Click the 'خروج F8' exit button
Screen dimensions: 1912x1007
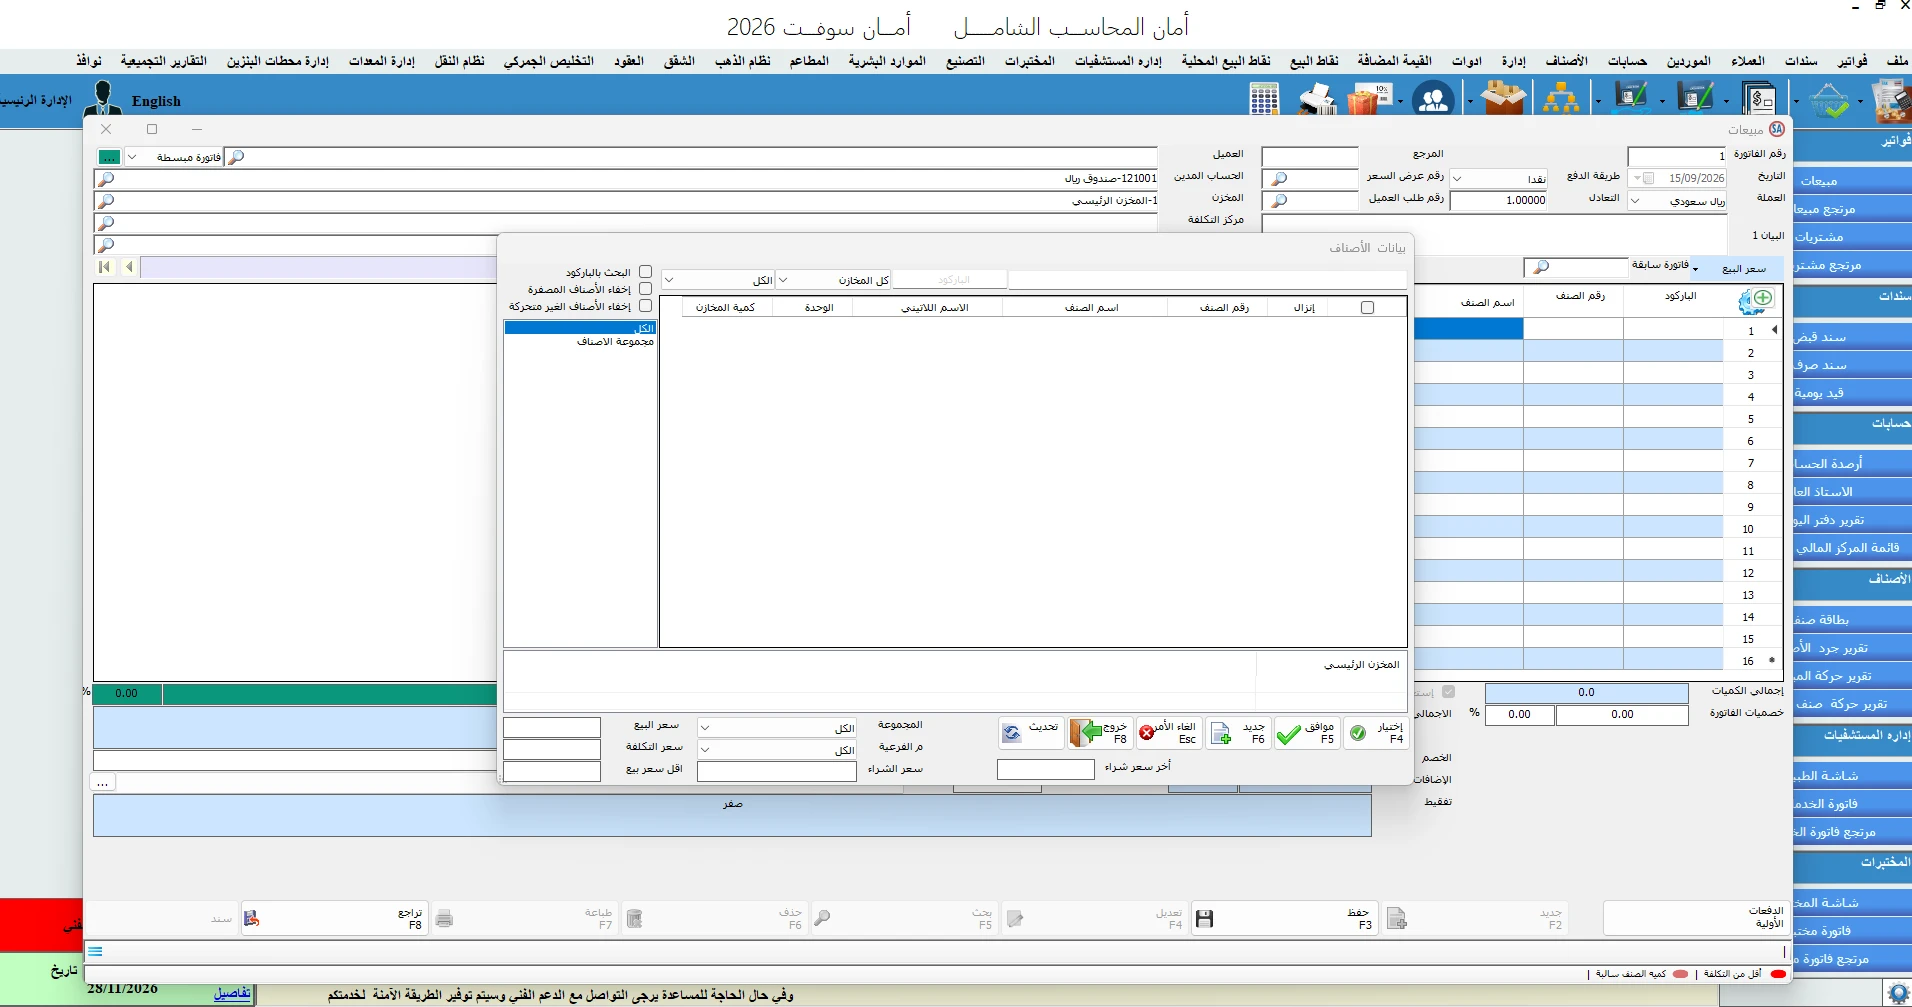click(x=1100, y=733)
